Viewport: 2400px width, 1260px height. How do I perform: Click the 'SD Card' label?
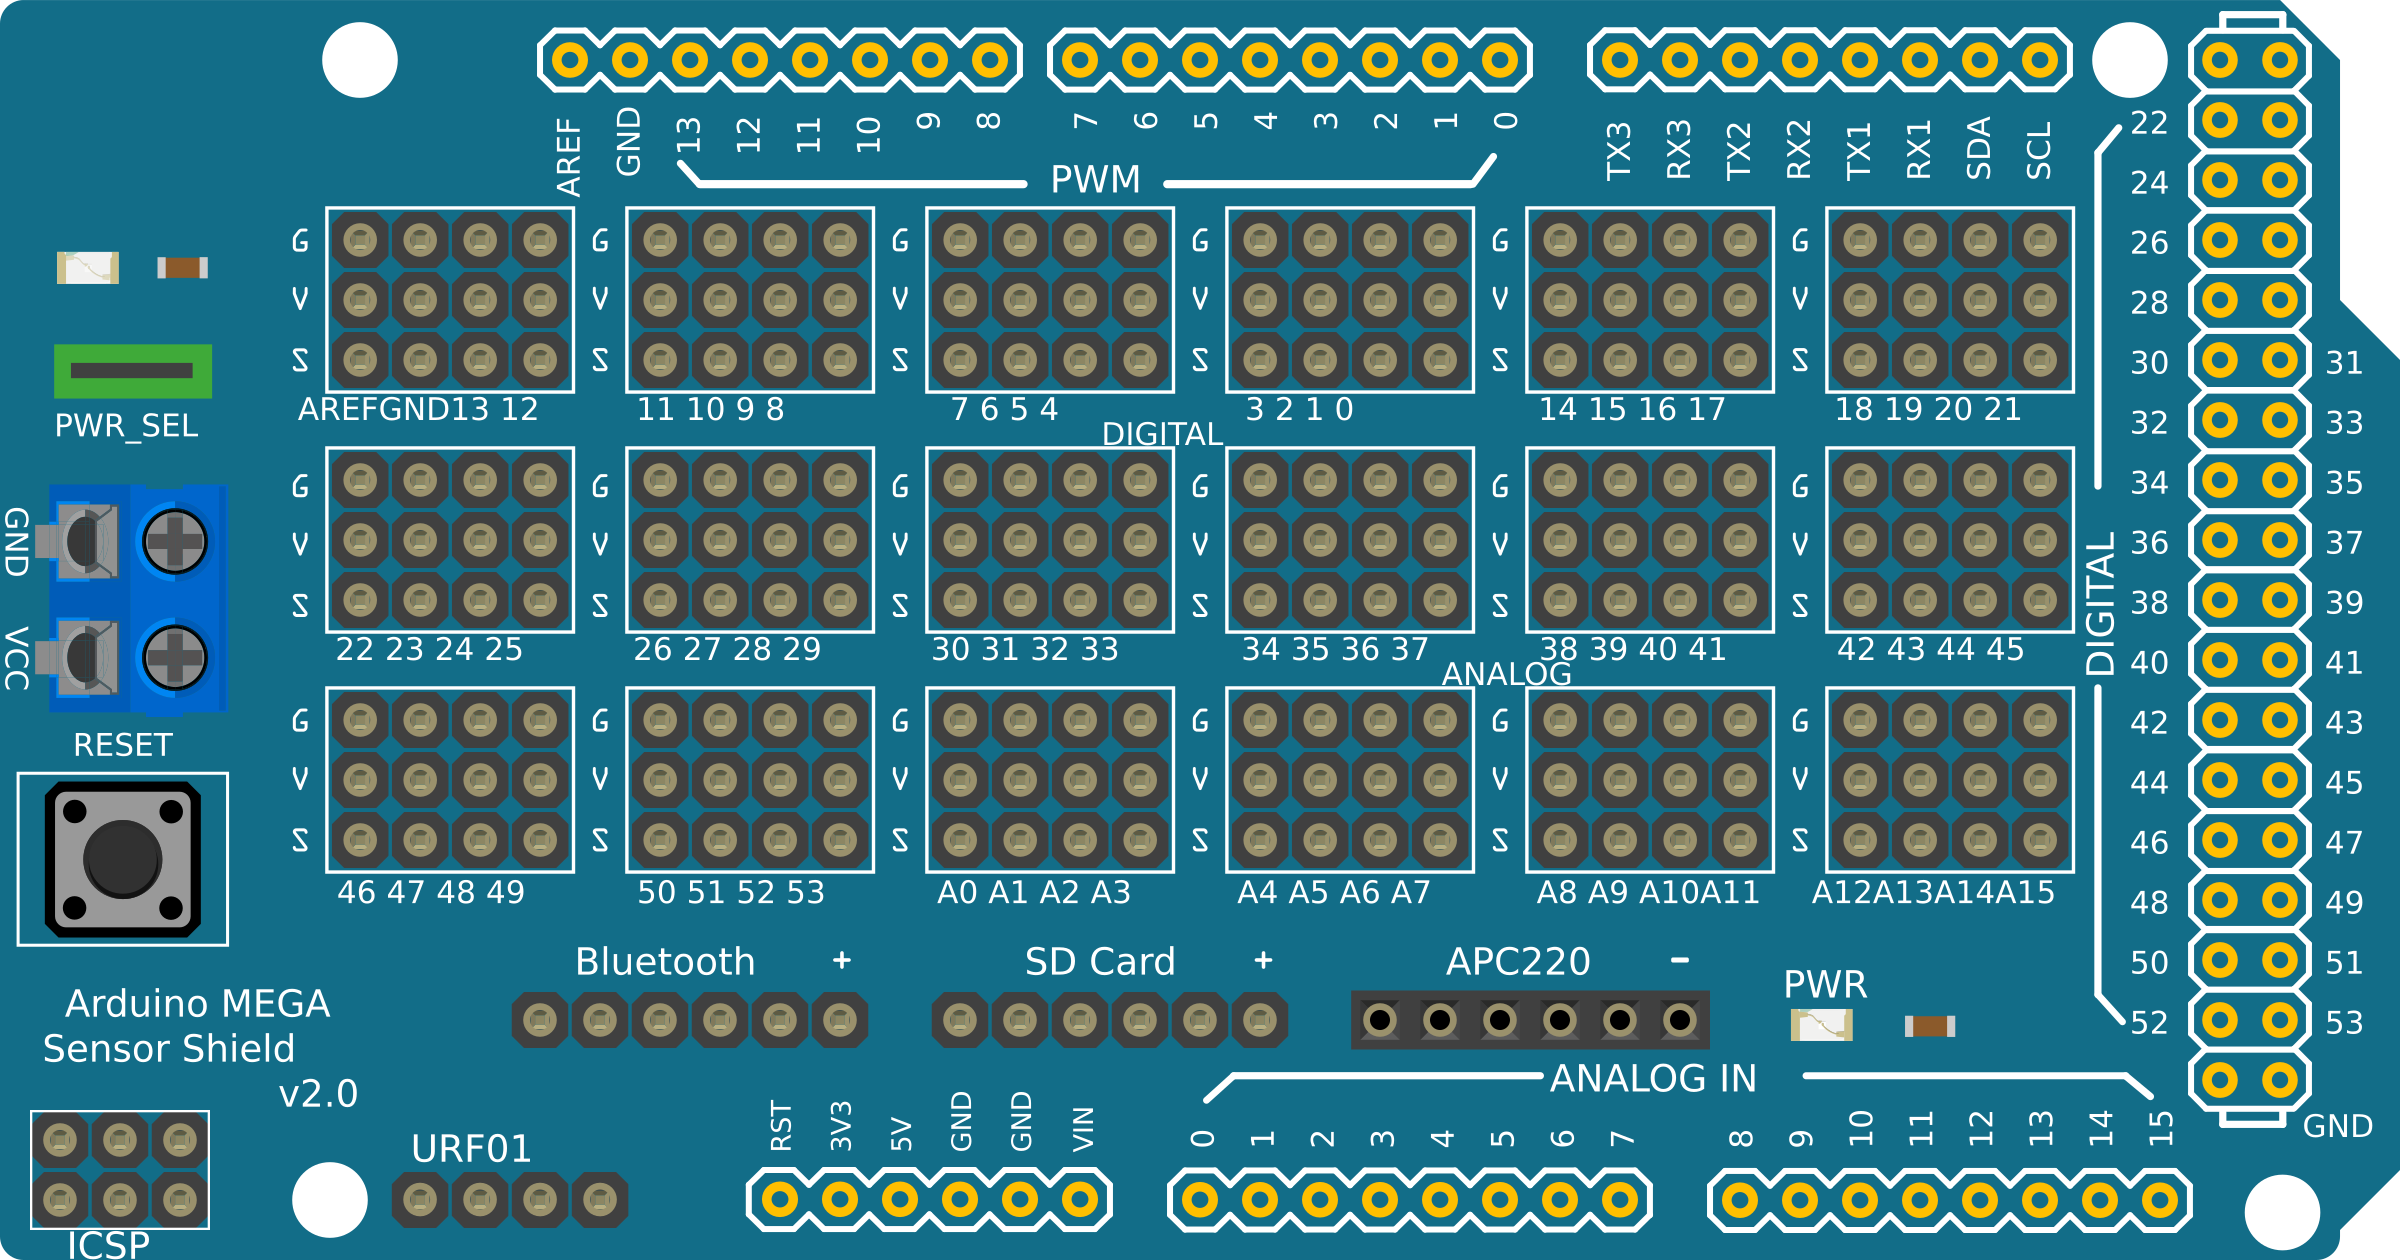(x=1100, y=962)
